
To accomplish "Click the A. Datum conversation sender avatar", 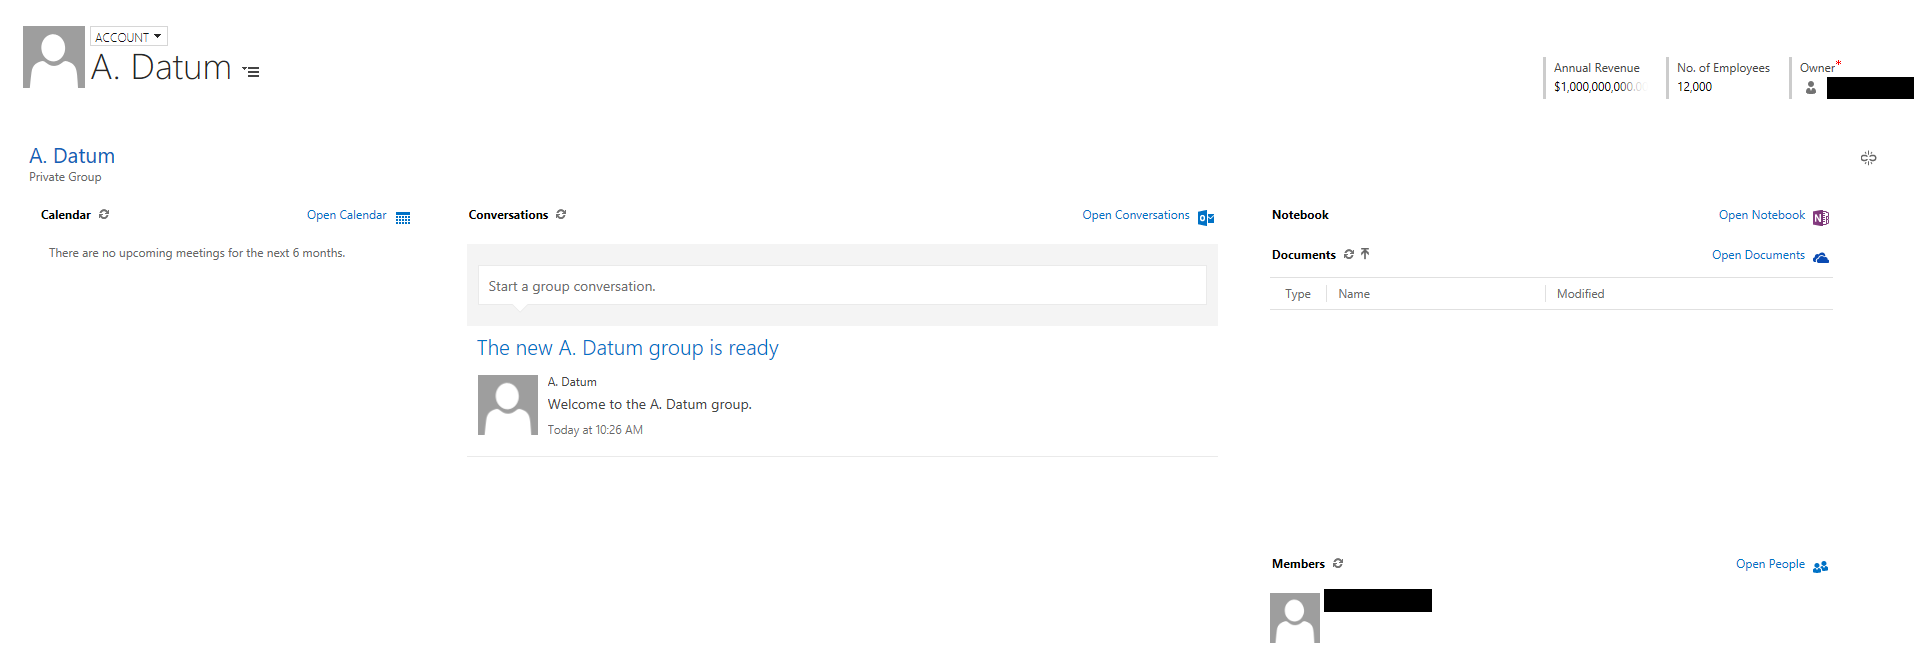I will tap(508, 405).
